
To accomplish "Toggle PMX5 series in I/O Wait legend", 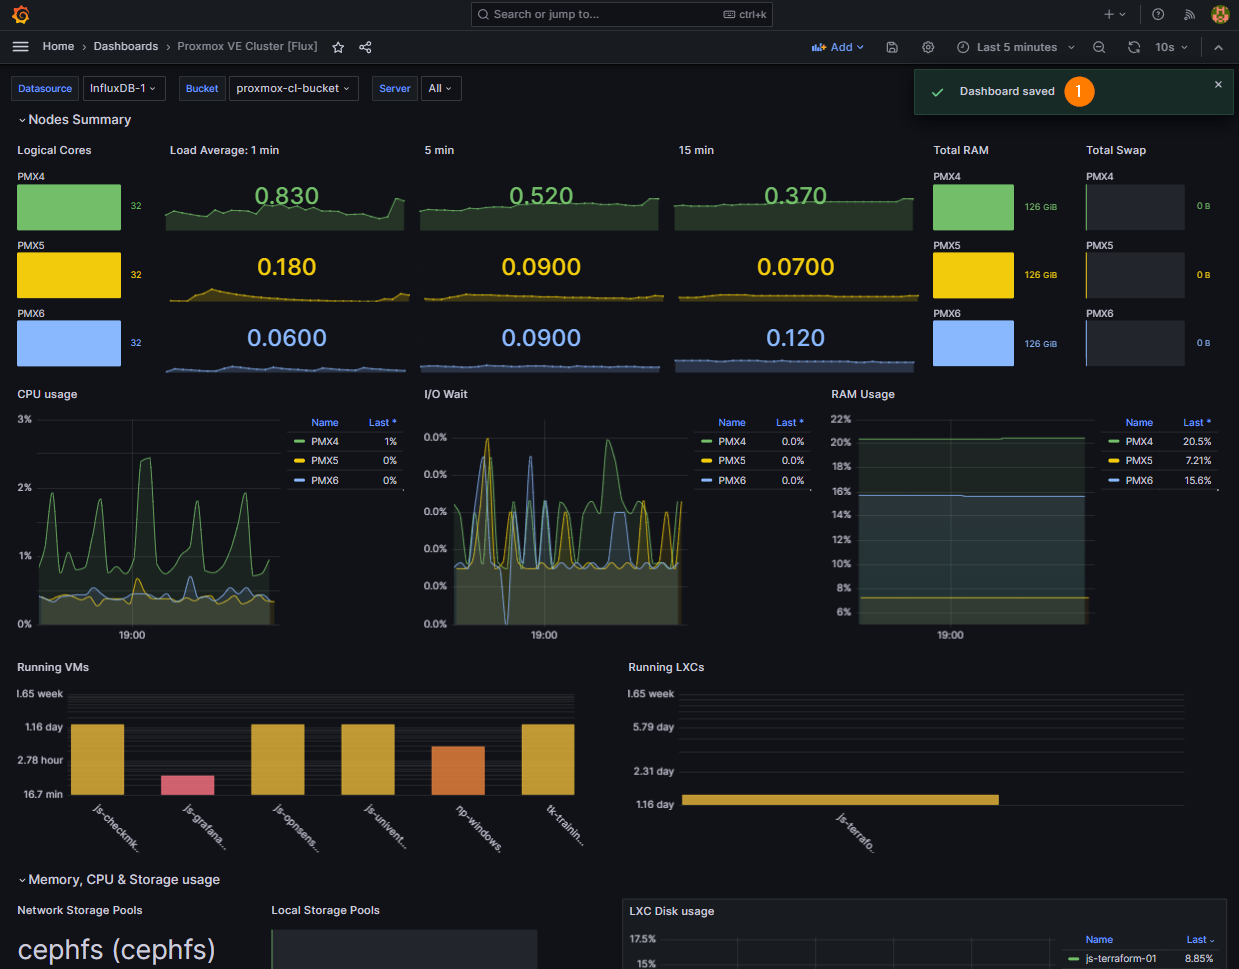I will pos(731,461).
